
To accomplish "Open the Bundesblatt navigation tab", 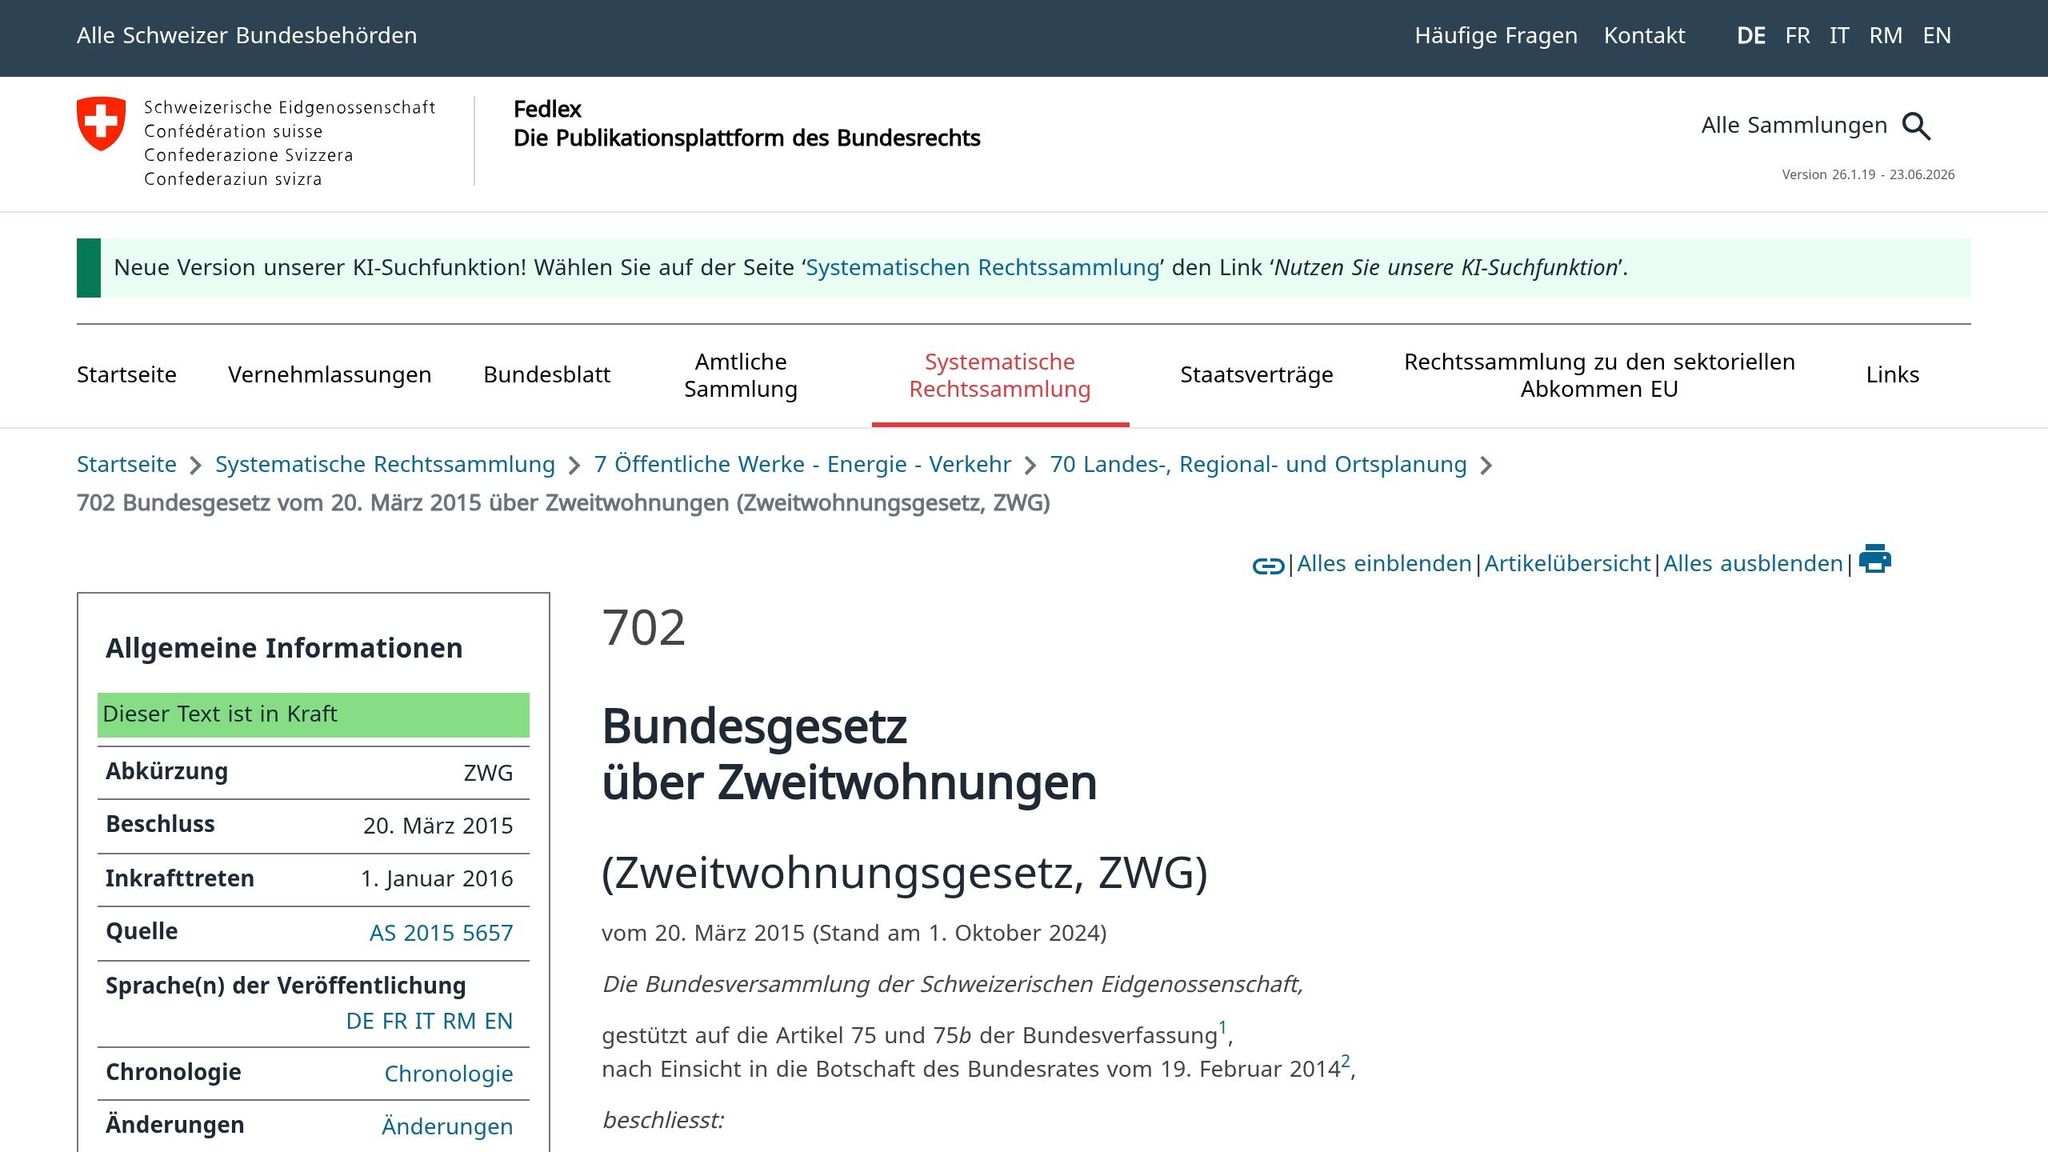I will (x=547, y=375).
